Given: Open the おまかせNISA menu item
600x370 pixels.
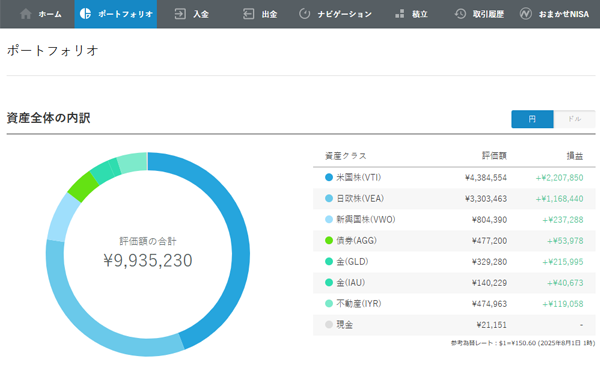Looking at the screenshot, I should point(564,15).
